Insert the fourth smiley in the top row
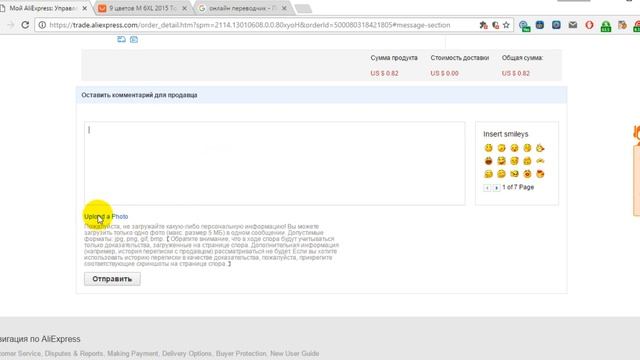Image resolution: width=640 pixels, height=360 pixels. coord(527,148)
